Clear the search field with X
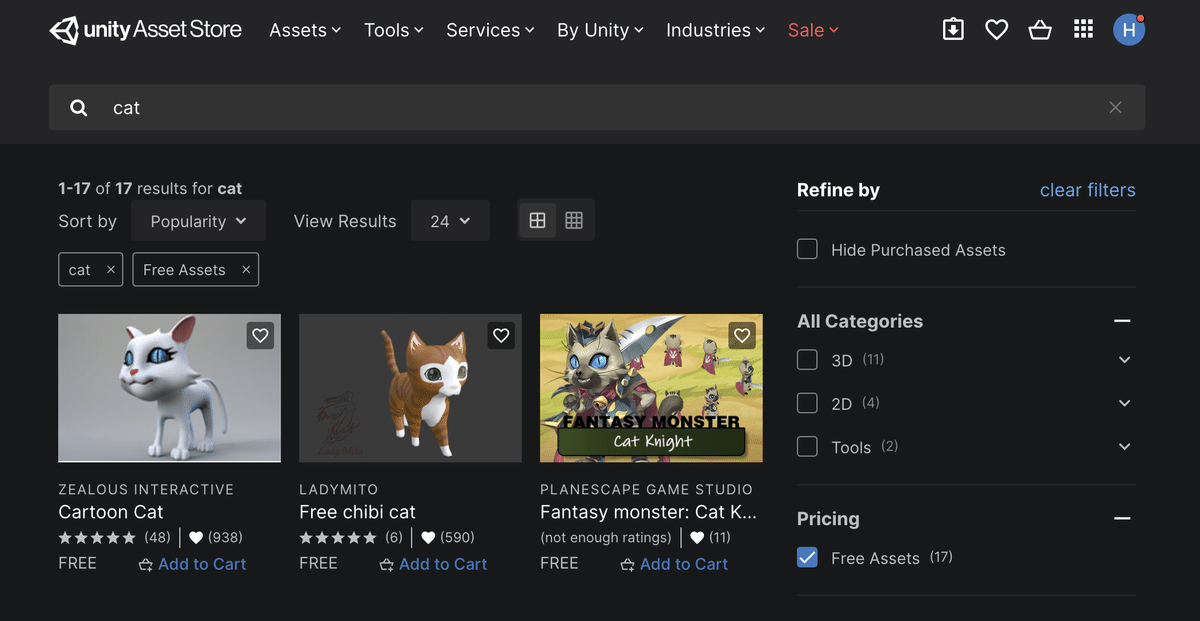The height and width of the screenshot is (621, 1200). coord(1116,108)
